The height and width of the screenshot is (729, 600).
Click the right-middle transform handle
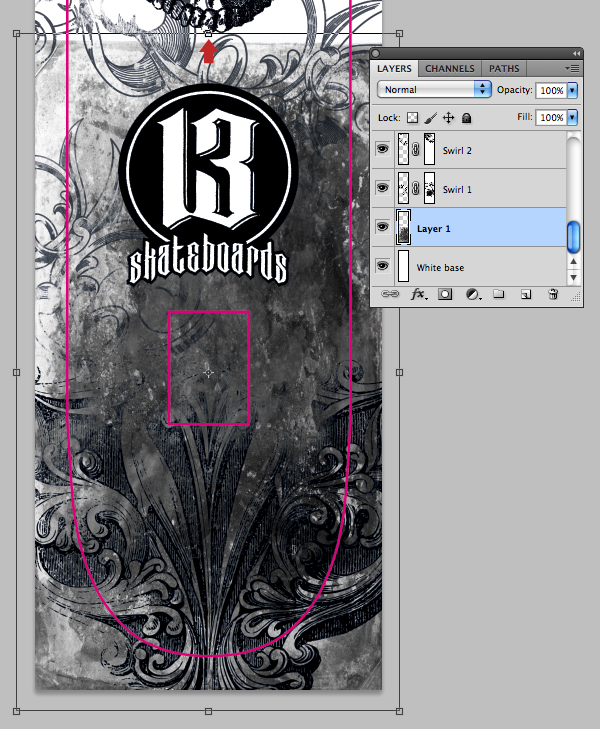[399, 372]
